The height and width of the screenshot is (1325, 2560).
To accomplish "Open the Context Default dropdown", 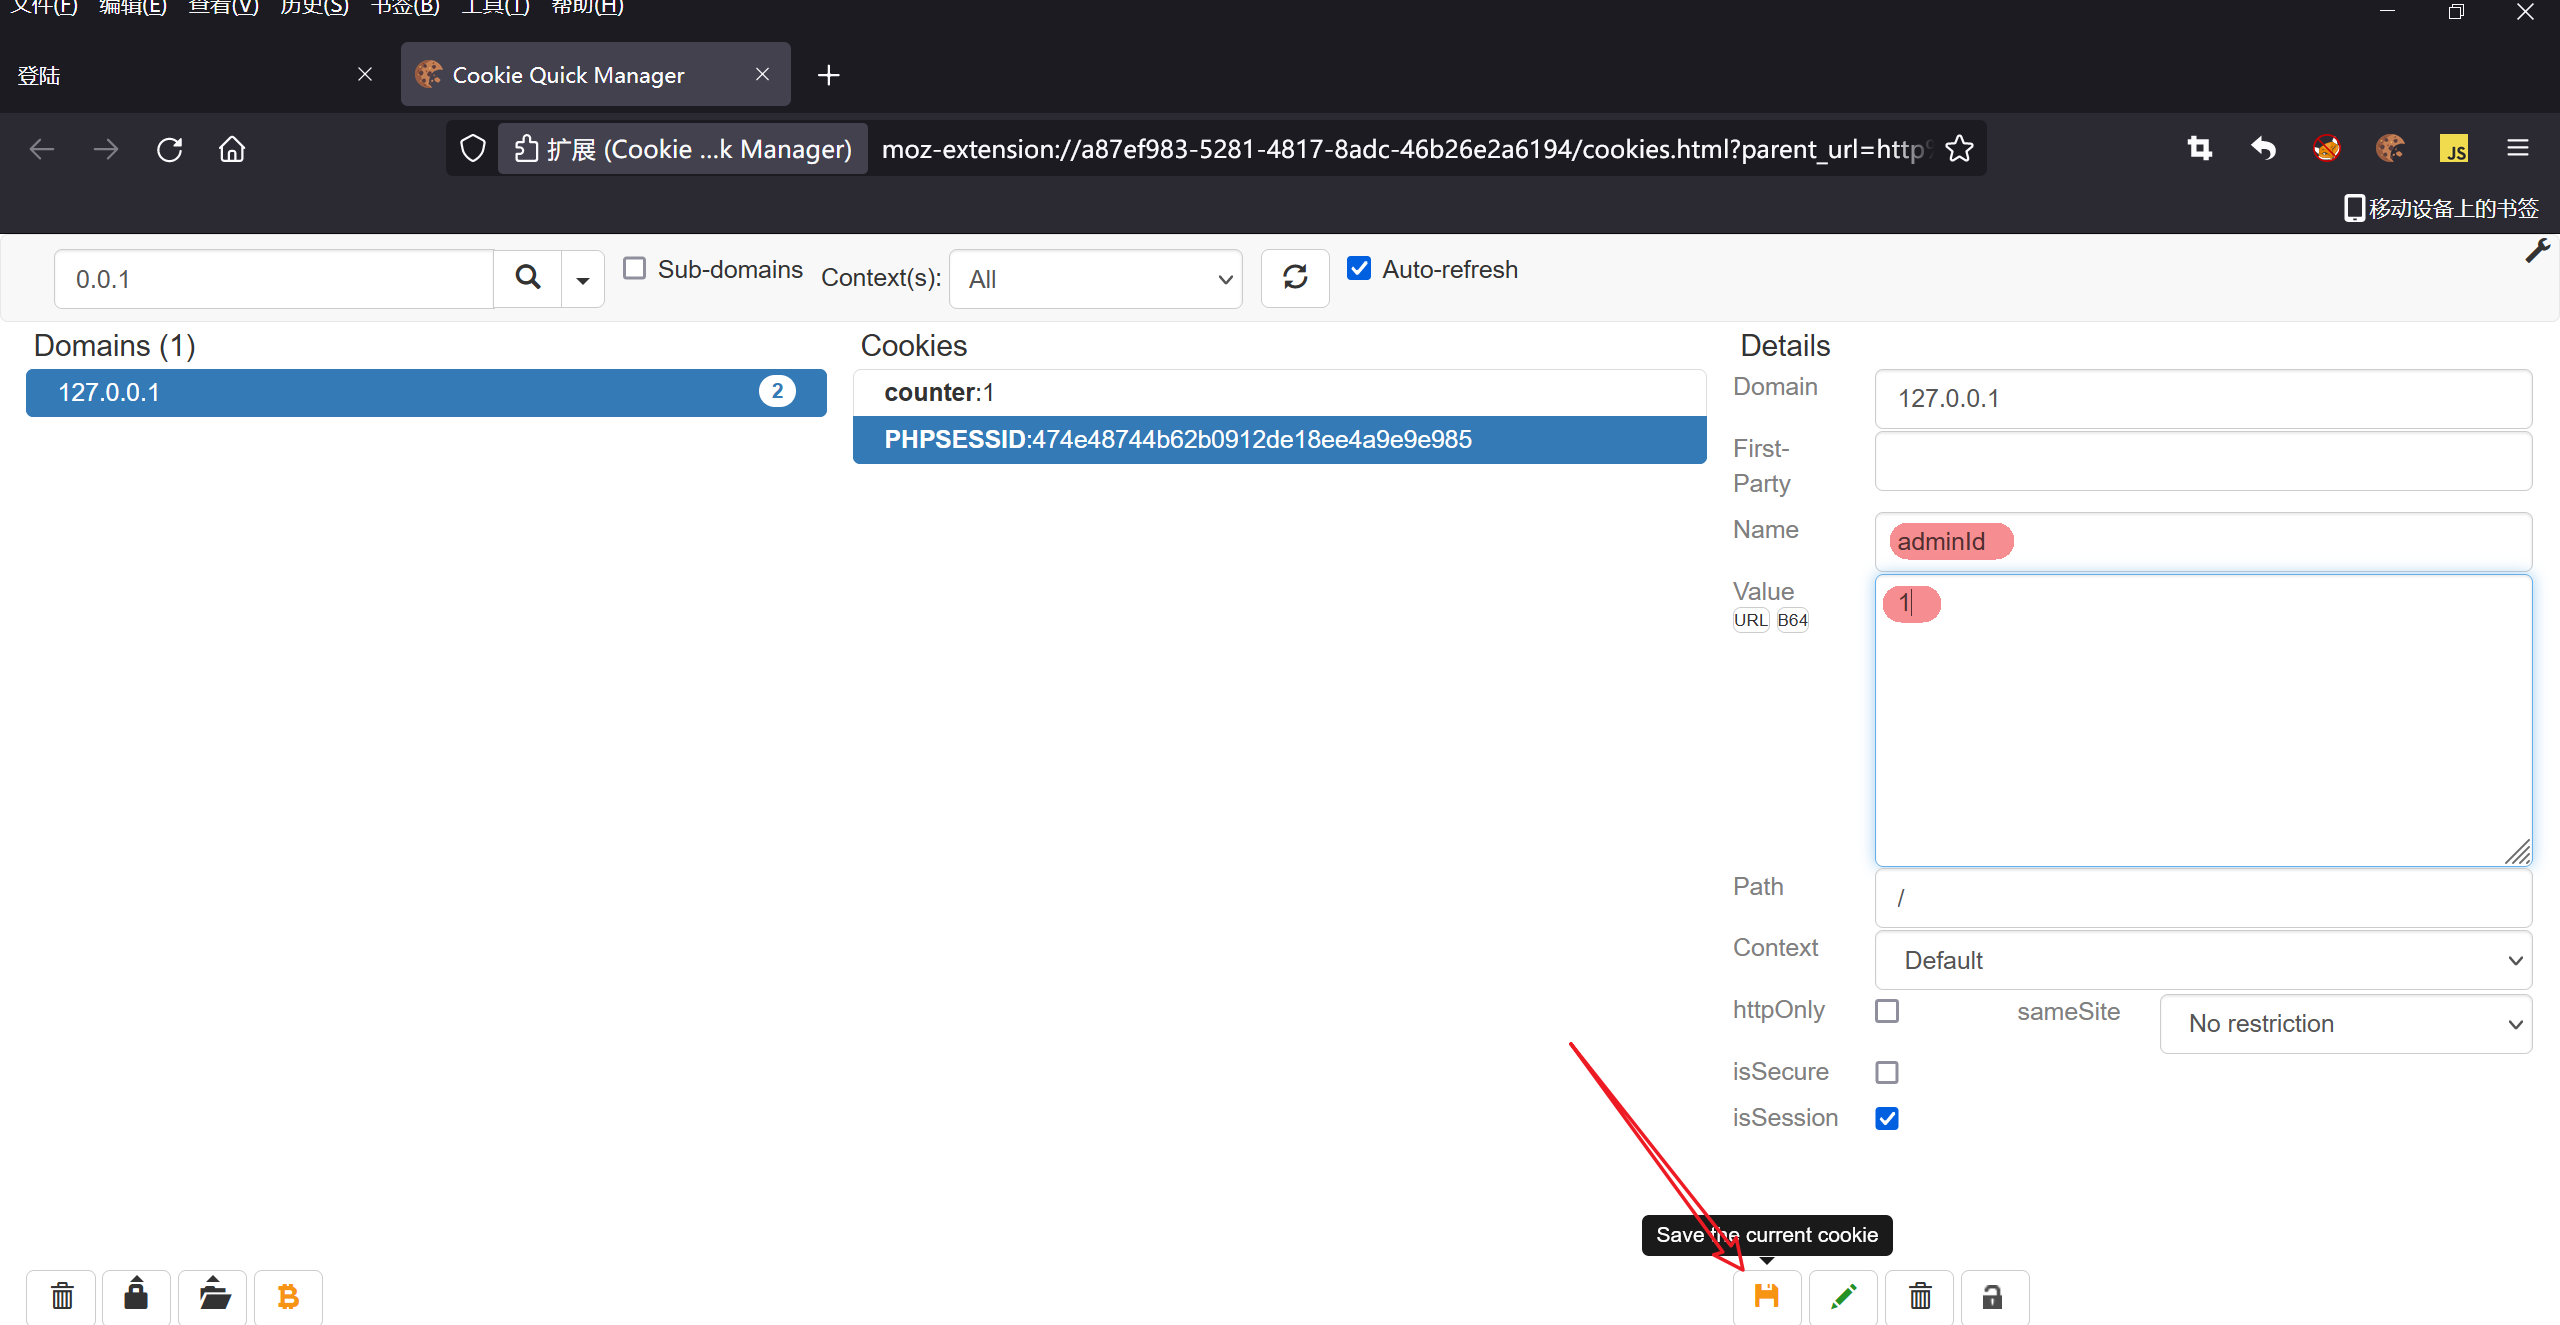I will (2203, 960).
